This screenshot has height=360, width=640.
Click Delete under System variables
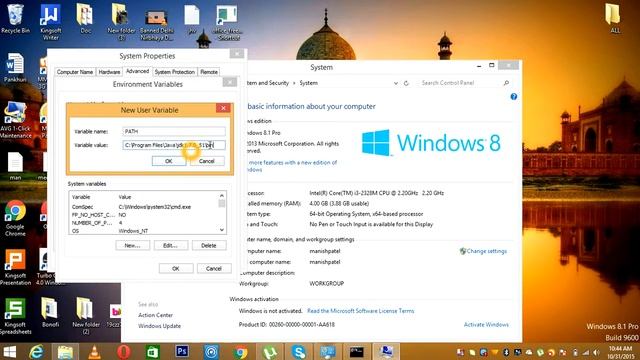(209, 245)
